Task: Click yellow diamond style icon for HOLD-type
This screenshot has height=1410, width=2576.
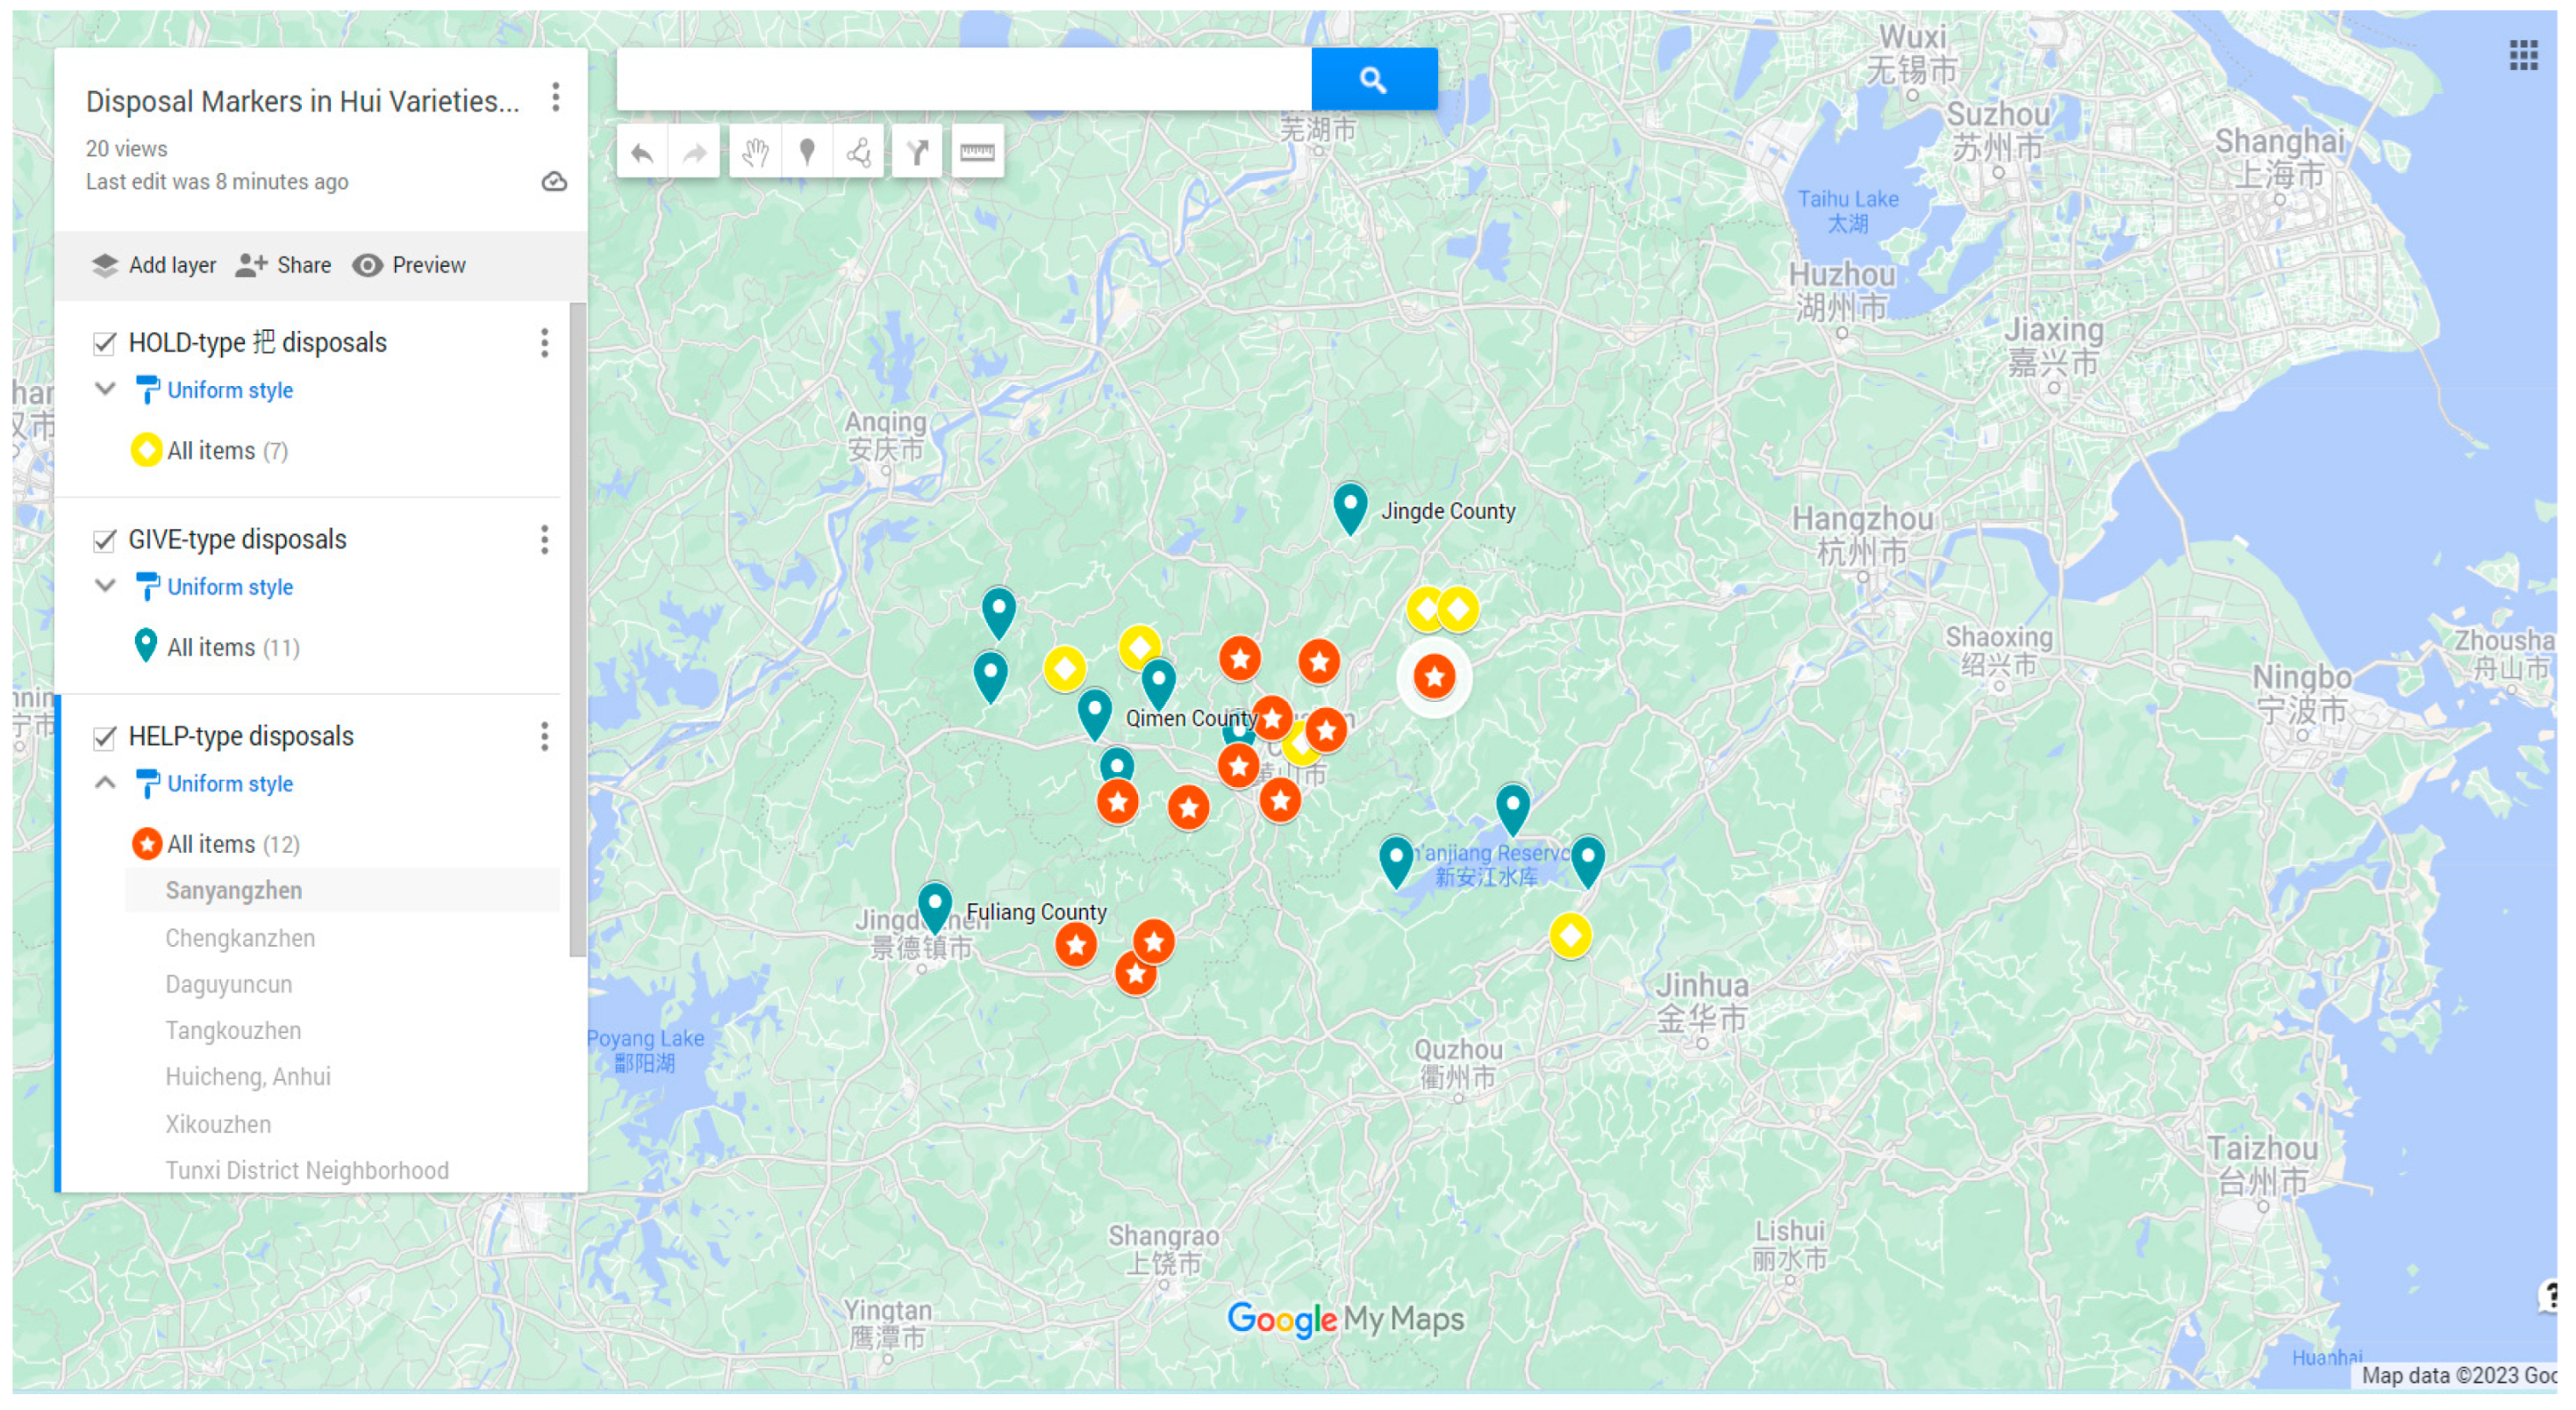Action: 146,450
